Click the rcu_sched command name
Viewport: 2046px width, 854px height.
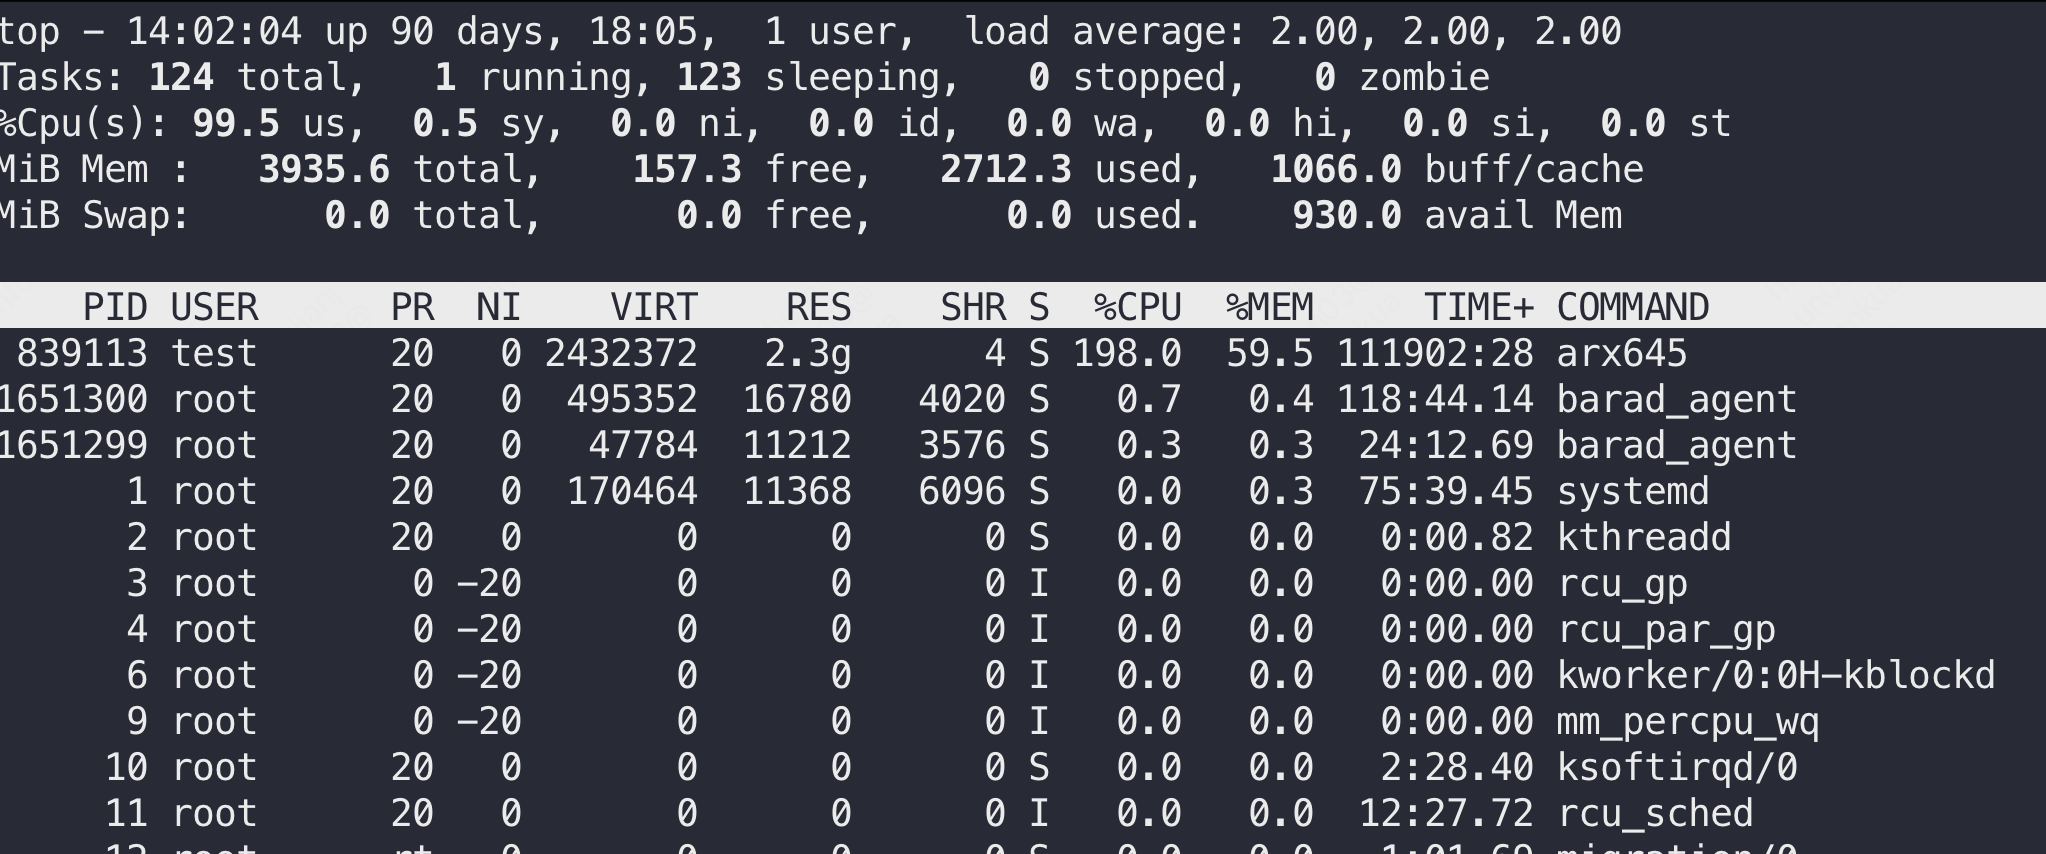click(x=1654, y=813)
